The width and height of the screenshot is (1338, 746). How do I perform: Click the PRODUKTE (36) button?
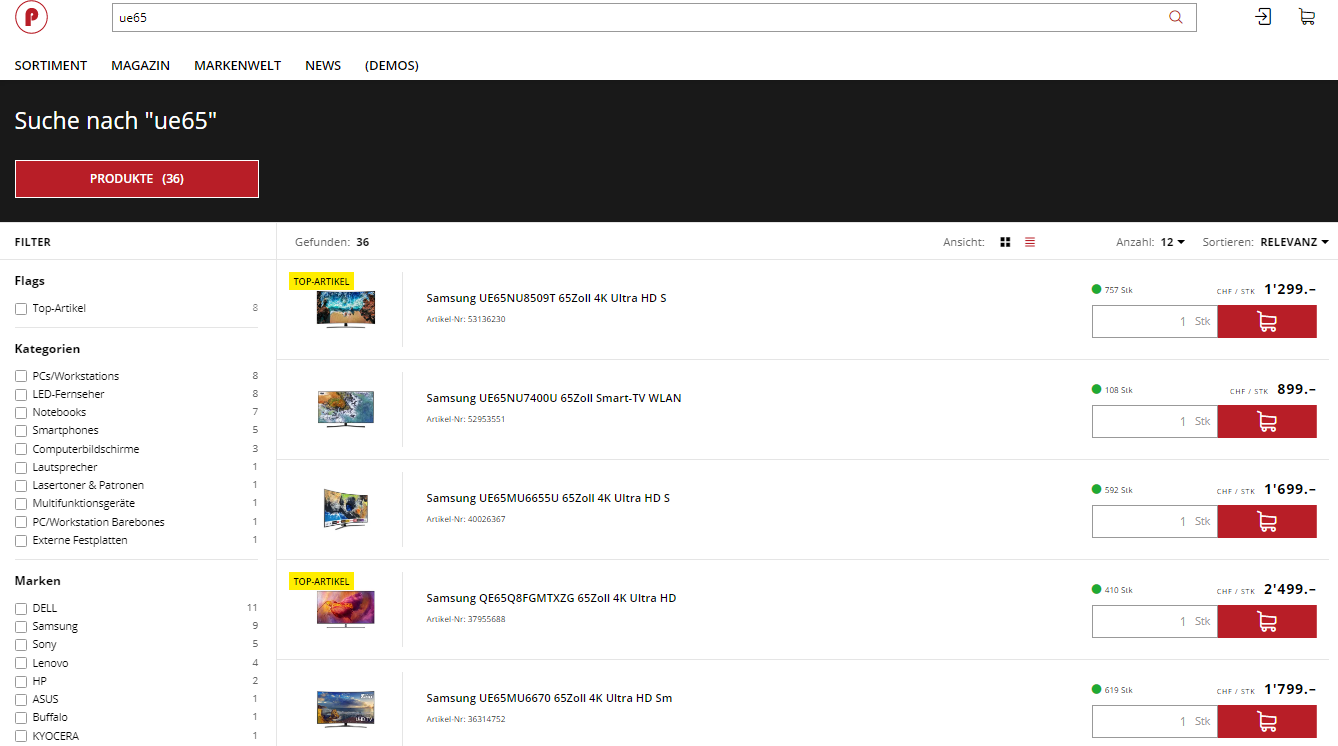(137, 179)
